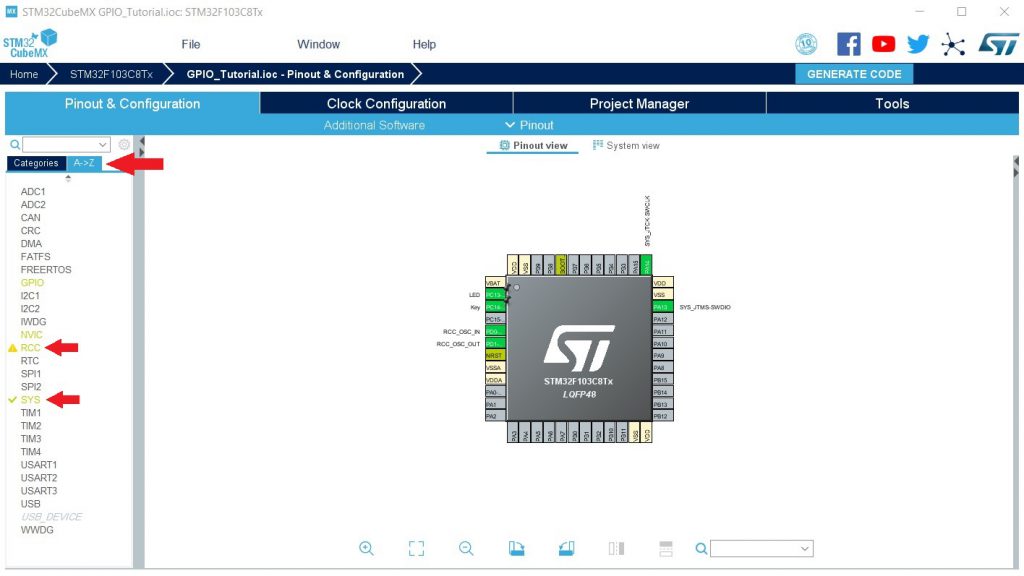Click the ST logo in the top right
Image resolution: width=1024 pixels, height=576 pixels.
coord(999,43)
